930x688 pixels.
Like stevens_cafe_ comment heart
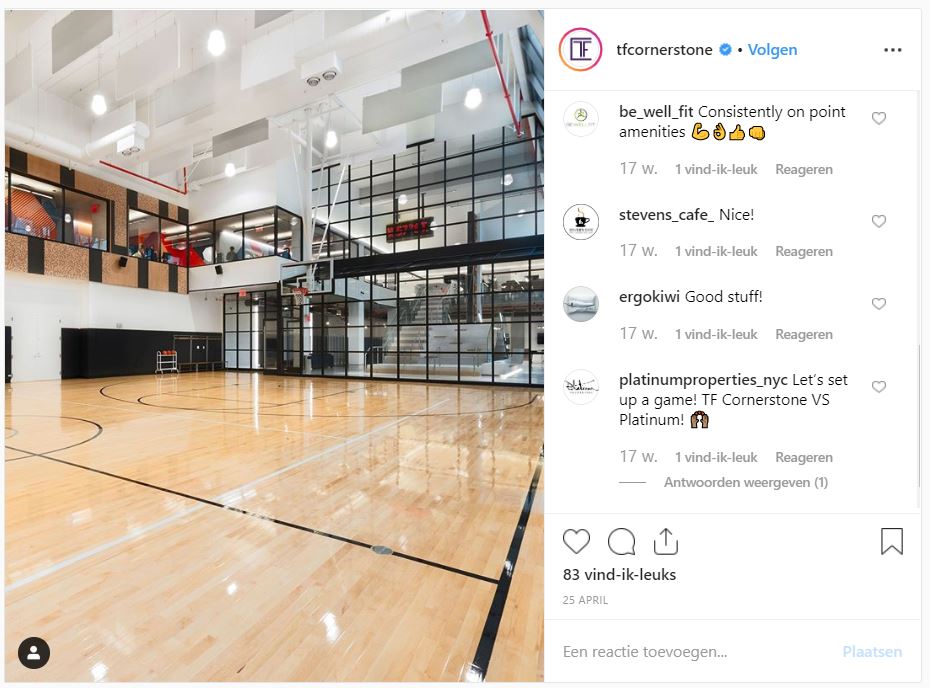878,221
